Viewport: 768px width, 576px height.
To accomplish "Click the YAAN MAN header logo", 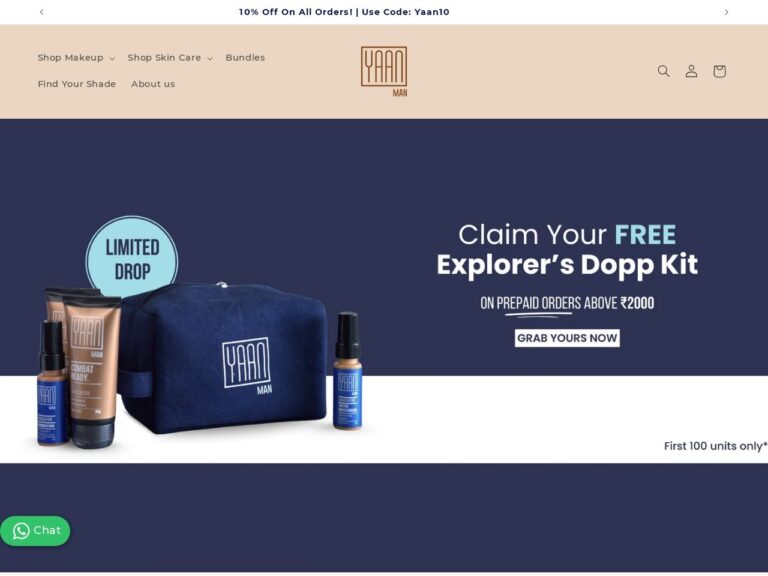I will coord(384,71).
